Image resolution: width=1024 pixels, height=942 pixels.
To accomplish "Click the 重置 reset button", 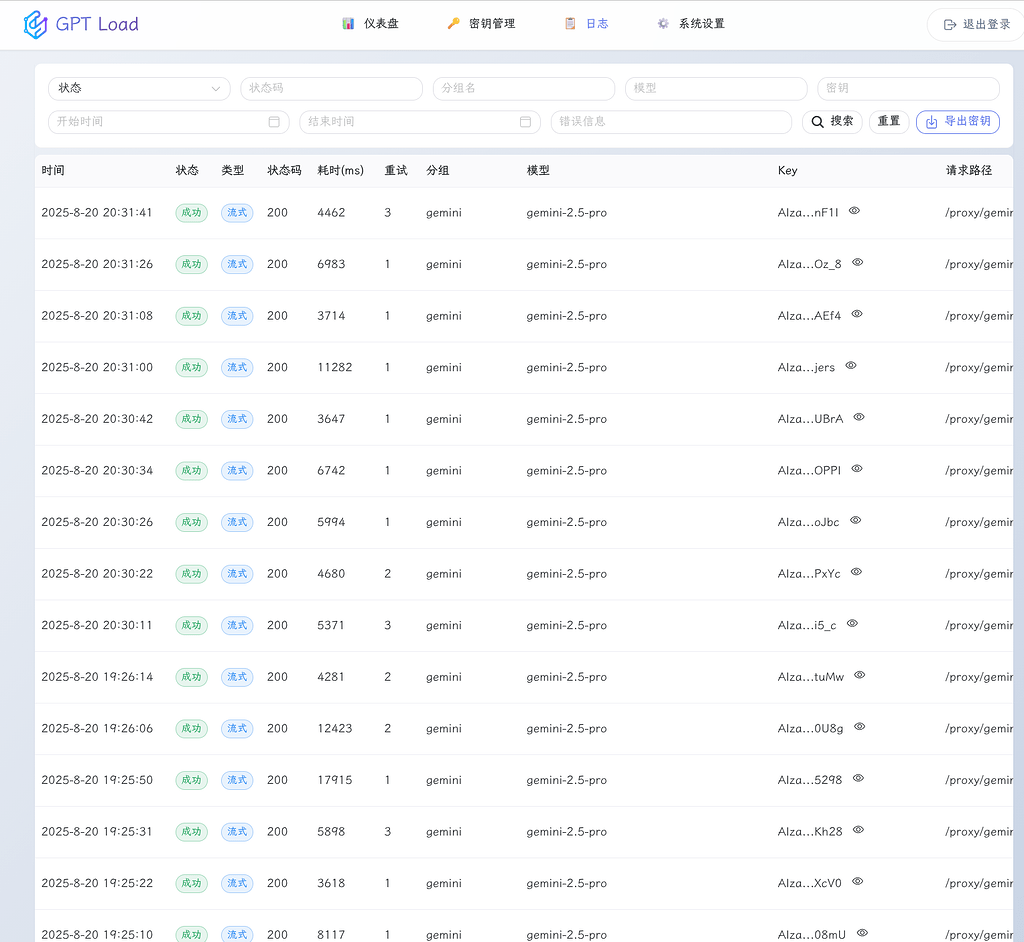I will (889, 122).
